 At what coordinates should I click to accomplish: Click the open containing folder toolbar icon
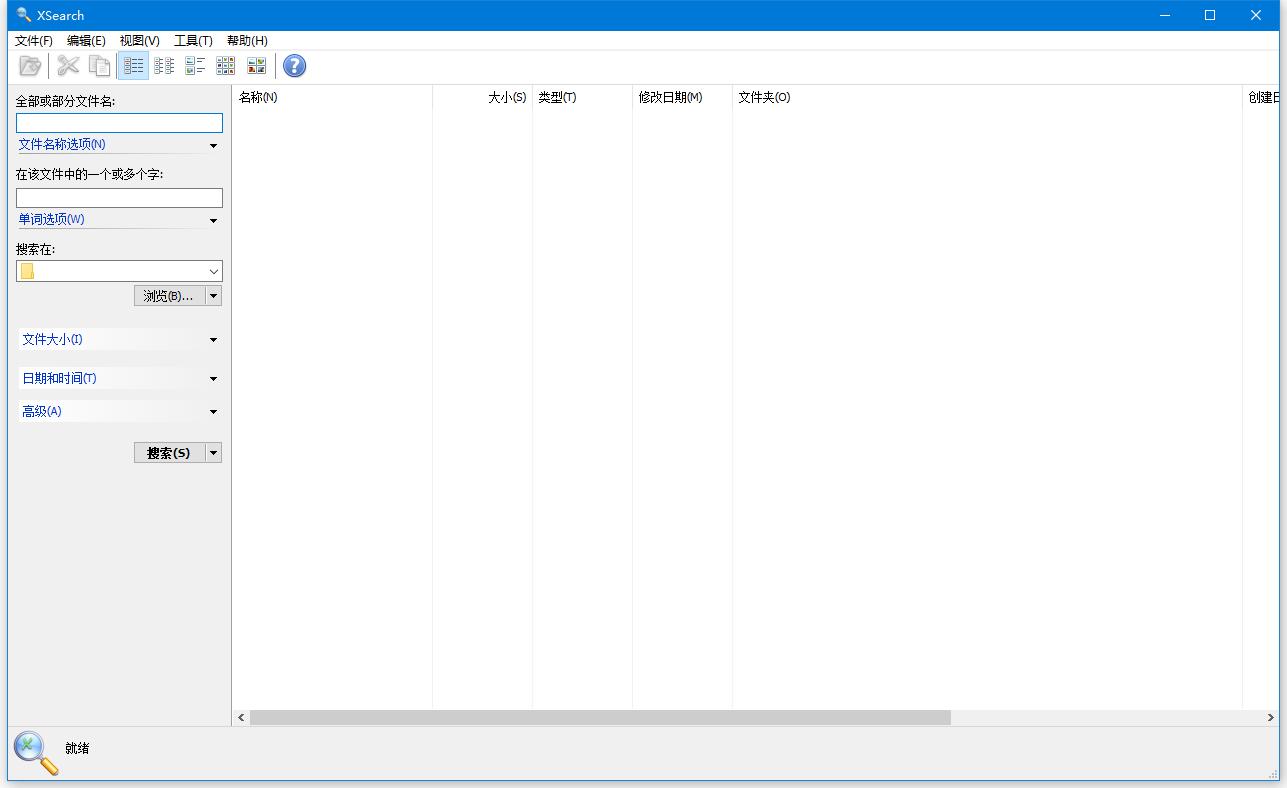coord(31,66)
